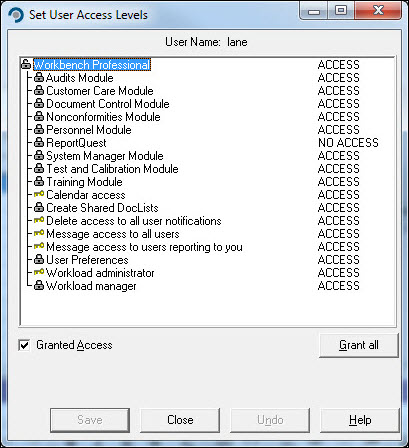The width and height of the screenshot is (409, 448).
Task: Select the Nonconformities Module entry
Action: coord(103,117)
